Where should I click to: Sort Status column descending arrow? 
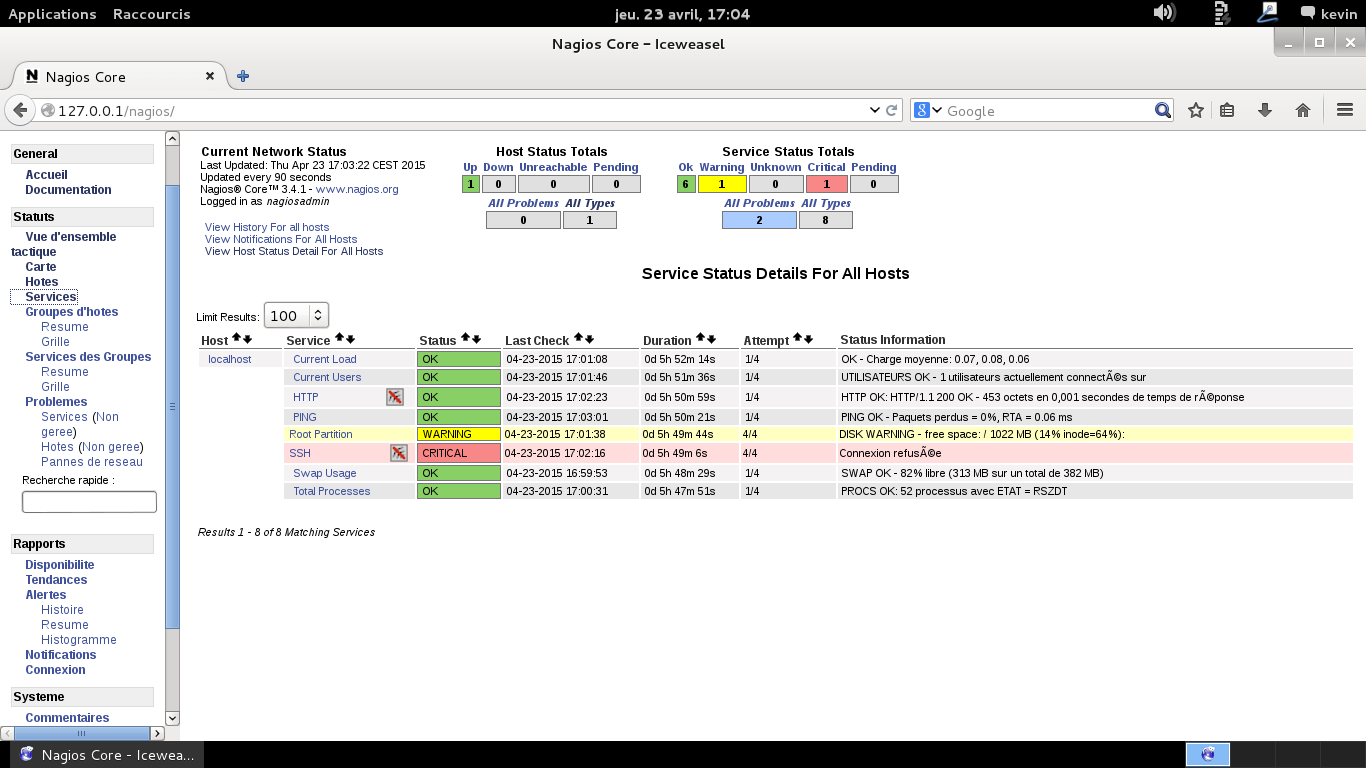(x=476, y=340)
